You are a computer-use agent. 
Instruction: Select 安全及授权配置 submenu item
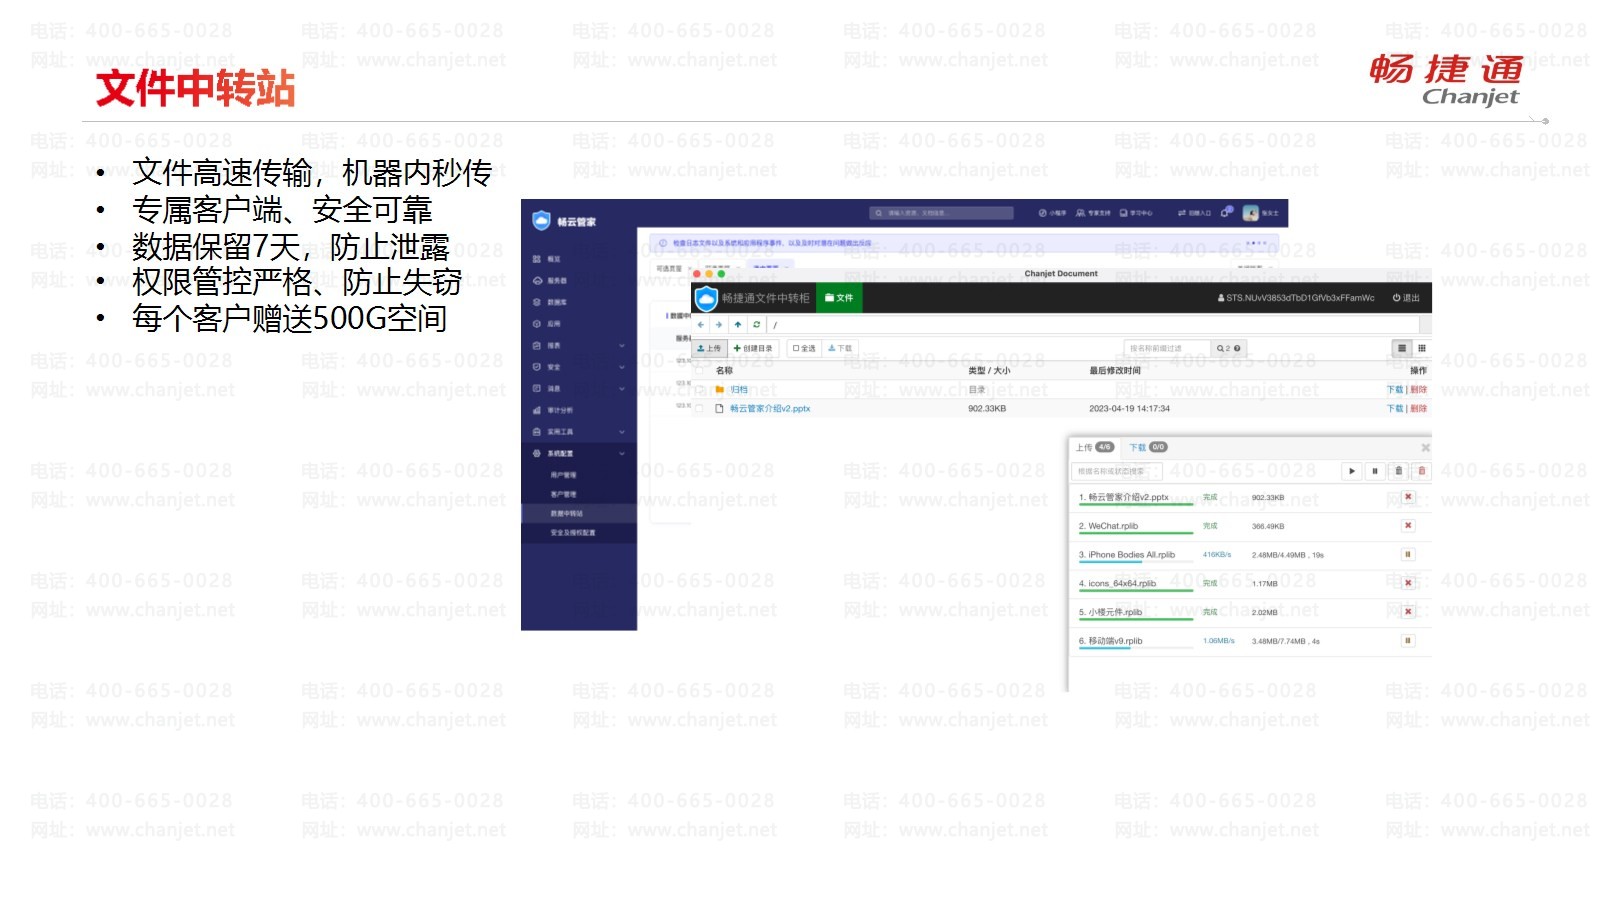point(572,533)
